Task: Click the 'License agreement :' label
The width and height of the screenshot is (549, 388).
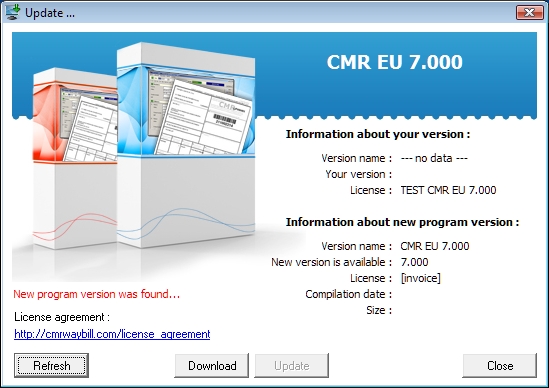Action: (x=62, y=317)
